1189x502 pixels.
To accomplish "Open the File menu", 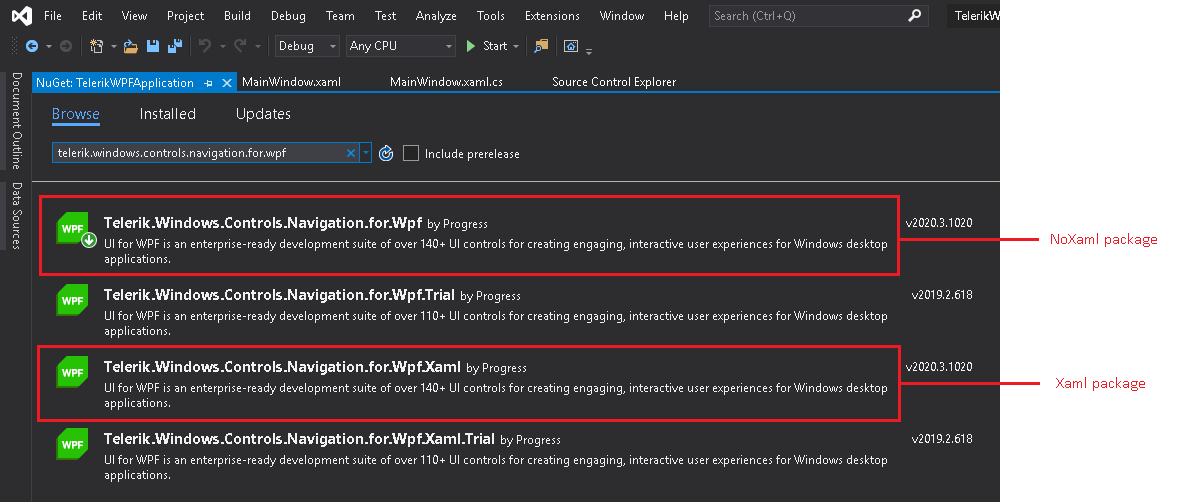I will tap(53, 16).
